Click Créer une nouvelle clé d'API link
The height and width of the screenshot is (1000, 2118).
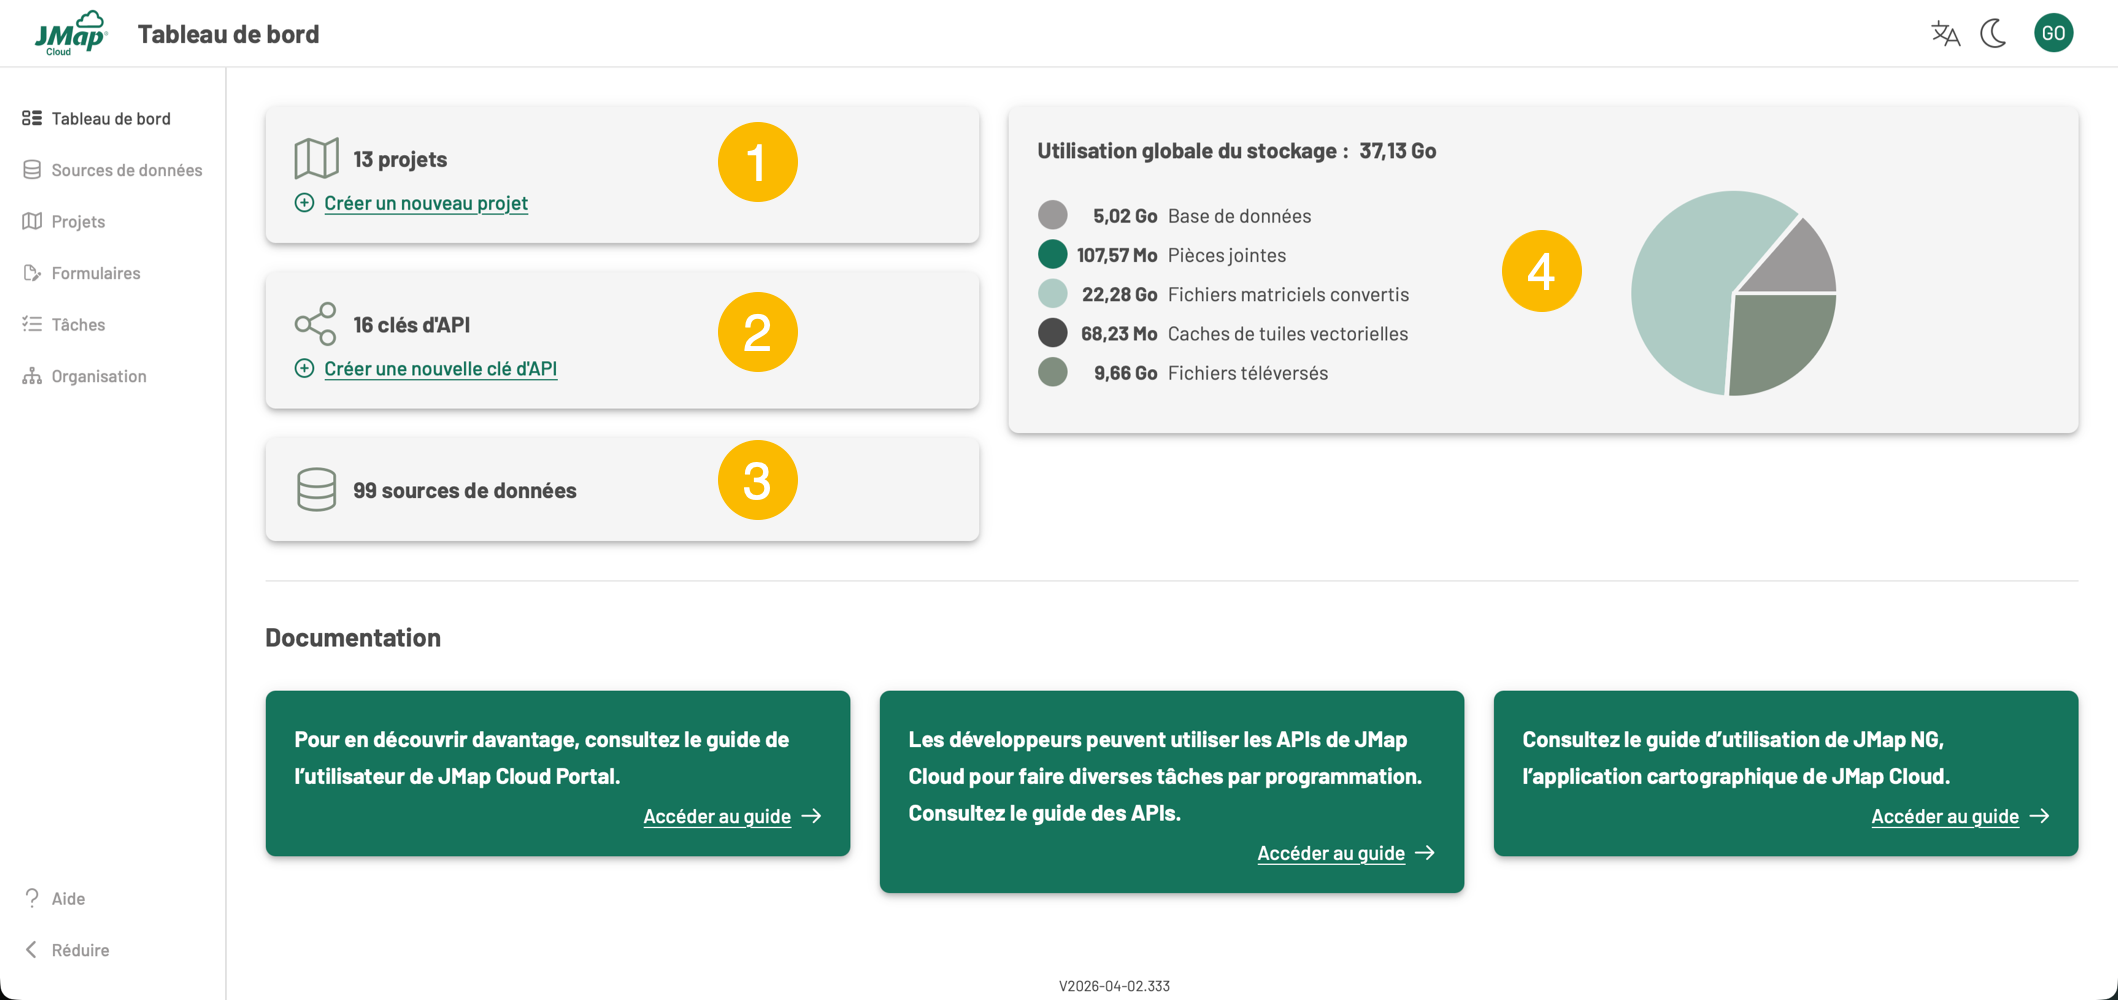(x=440, y=369)
